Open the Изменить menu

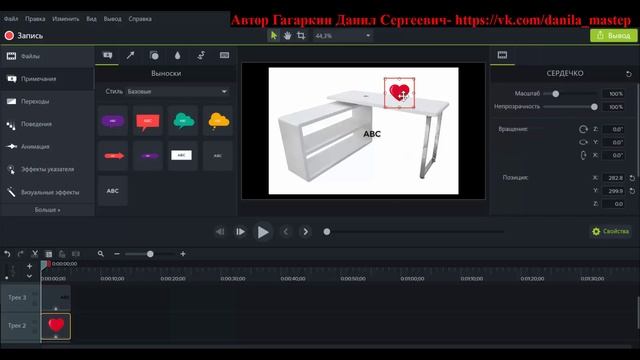(x=66, y=19)
